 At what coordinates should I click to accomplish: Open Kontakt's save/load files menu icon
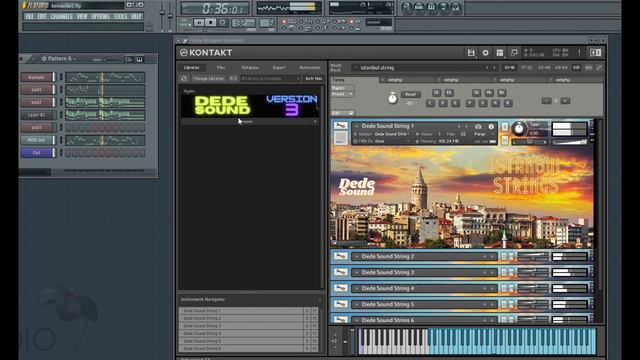point(471,53)
